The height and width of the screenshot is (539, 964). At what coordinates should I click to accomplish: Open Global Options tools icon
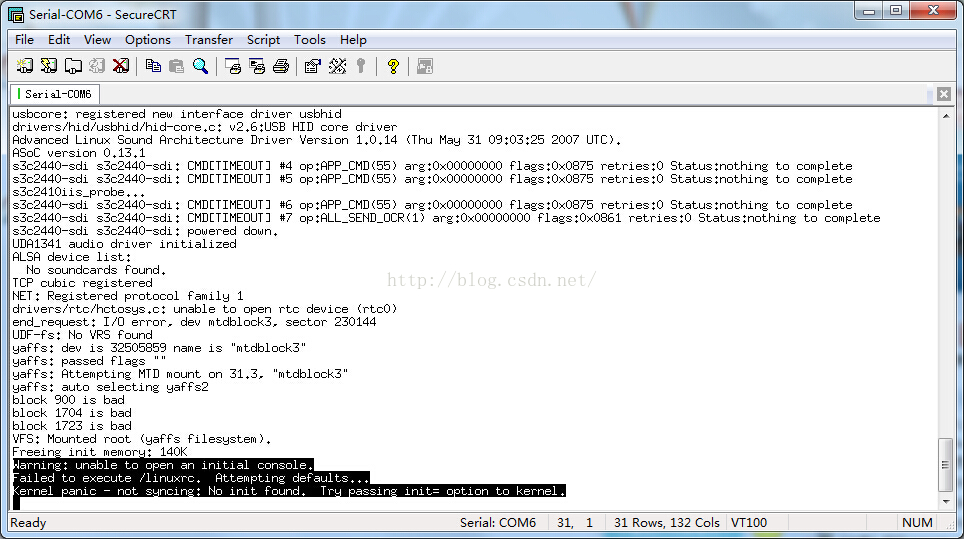coord(337,66)
